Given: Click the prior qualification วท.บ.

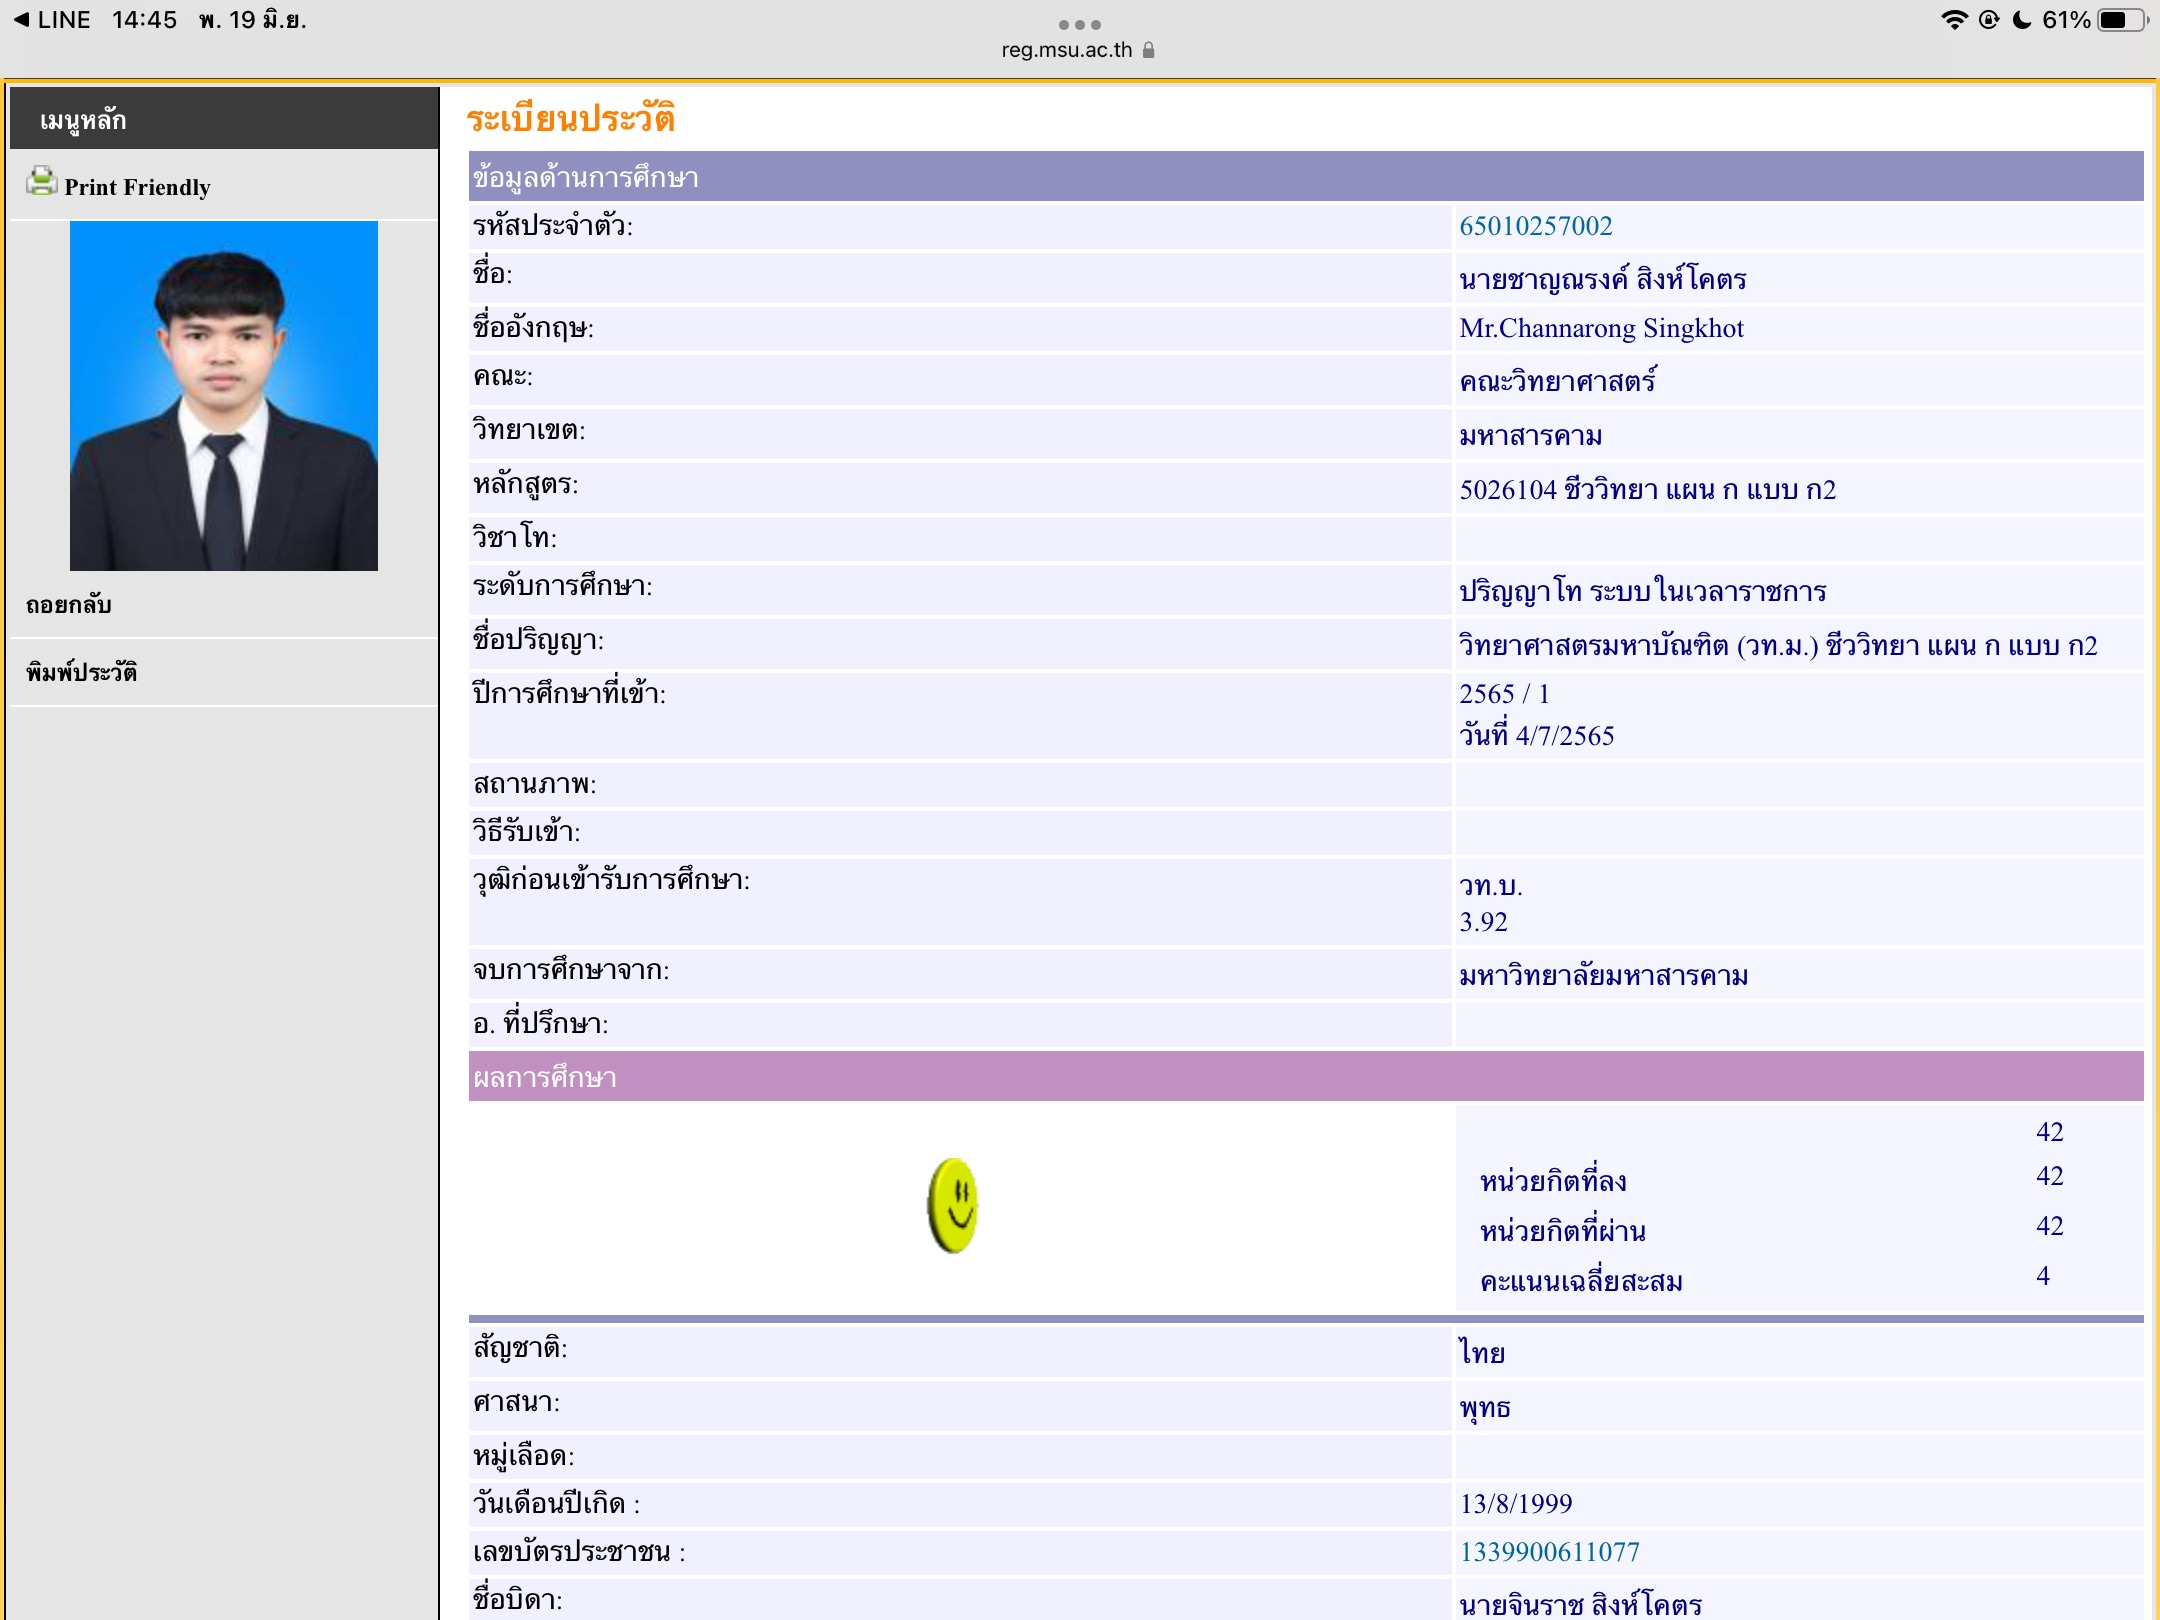Looking at the screenshot, I should pyautogui.click(x=1490, y=886).
